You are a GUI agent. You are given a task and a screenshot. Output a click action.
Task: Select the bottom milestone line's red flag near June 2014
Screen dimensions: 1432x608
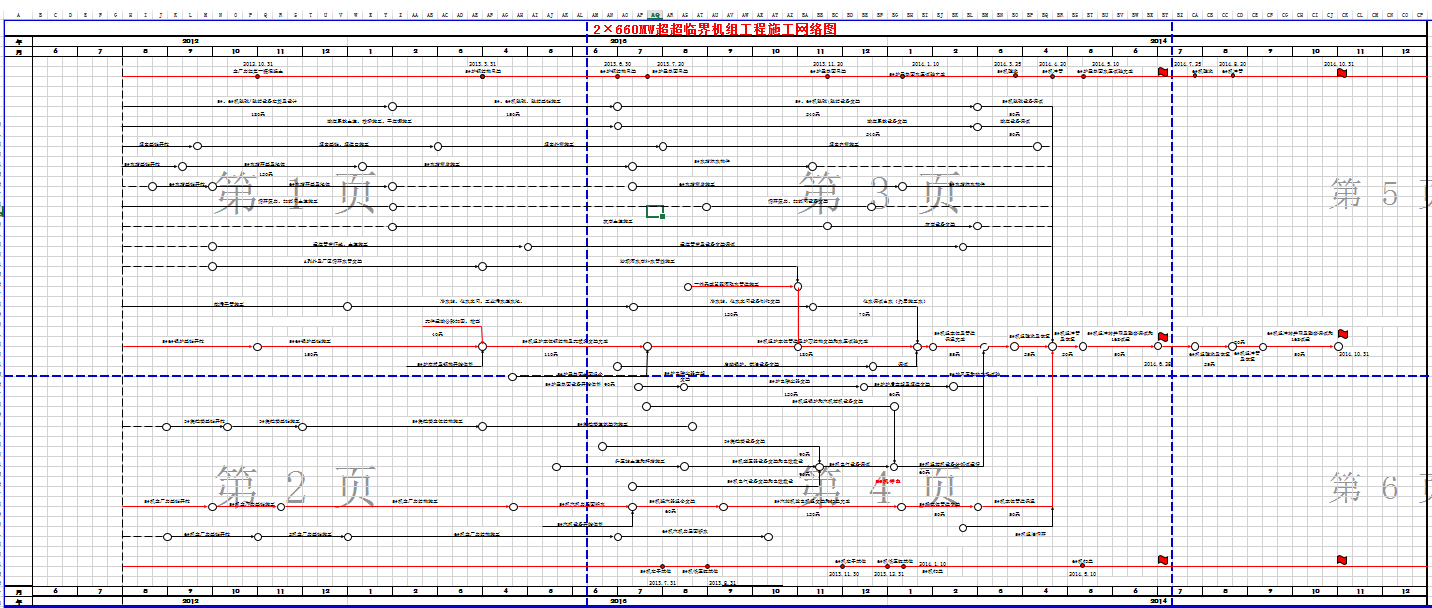pyautogui.click(x=1162, y=560)
